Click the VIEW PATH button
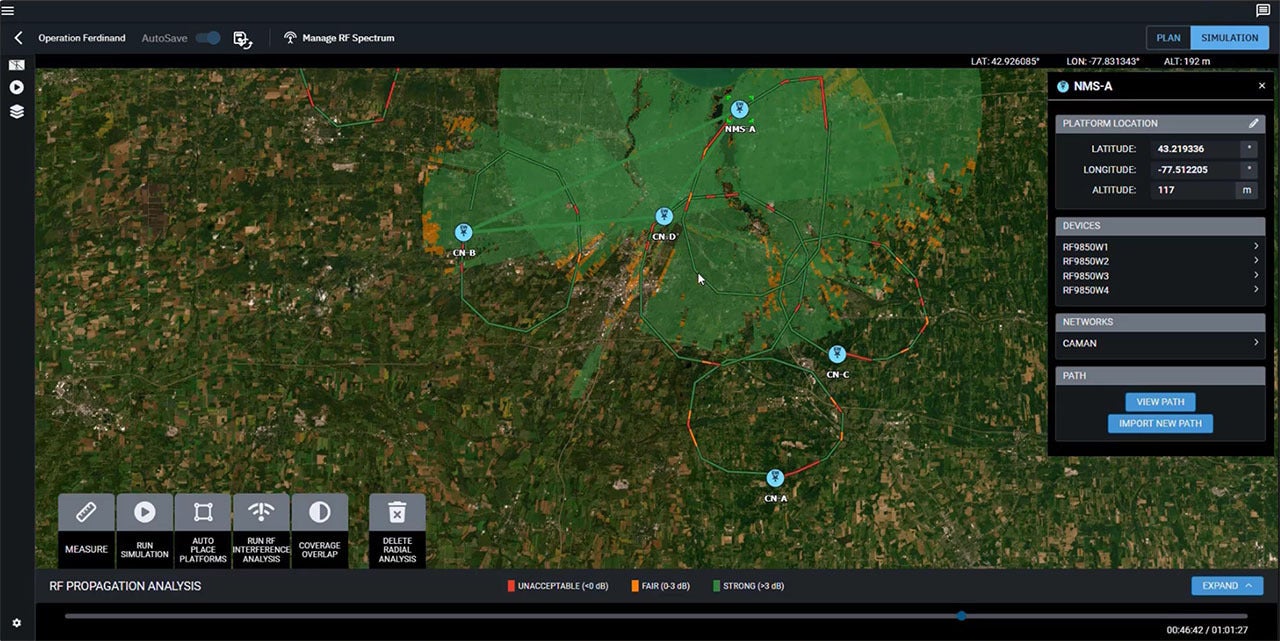Viewport: 1280px width, 641px height. [1160, 401]
